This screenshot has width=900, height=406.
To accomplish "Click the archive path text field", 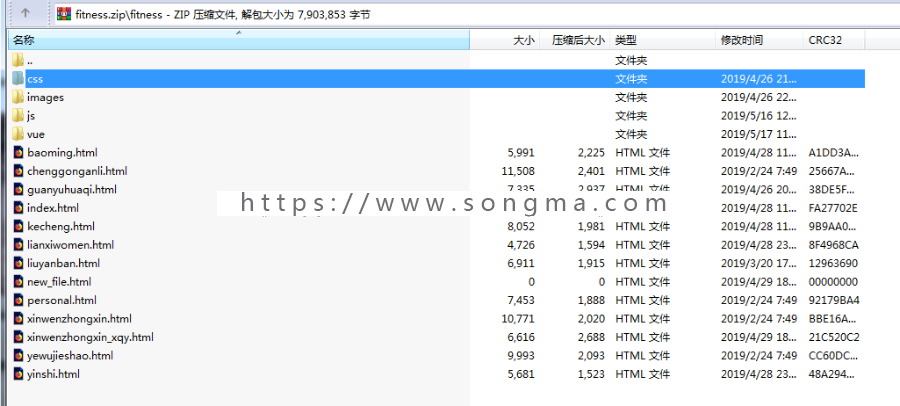I will pyautogui.click(x=476, y=14).
